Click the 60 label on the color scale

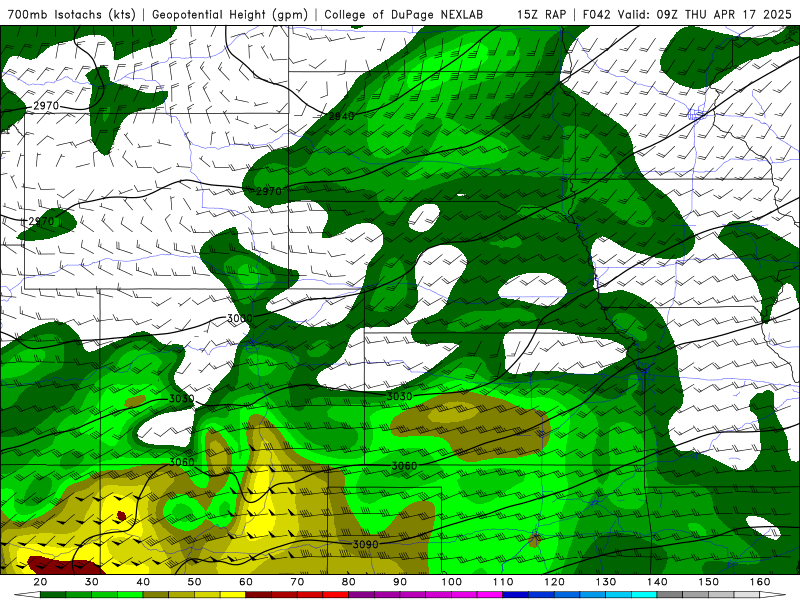[x=246, y=582]
